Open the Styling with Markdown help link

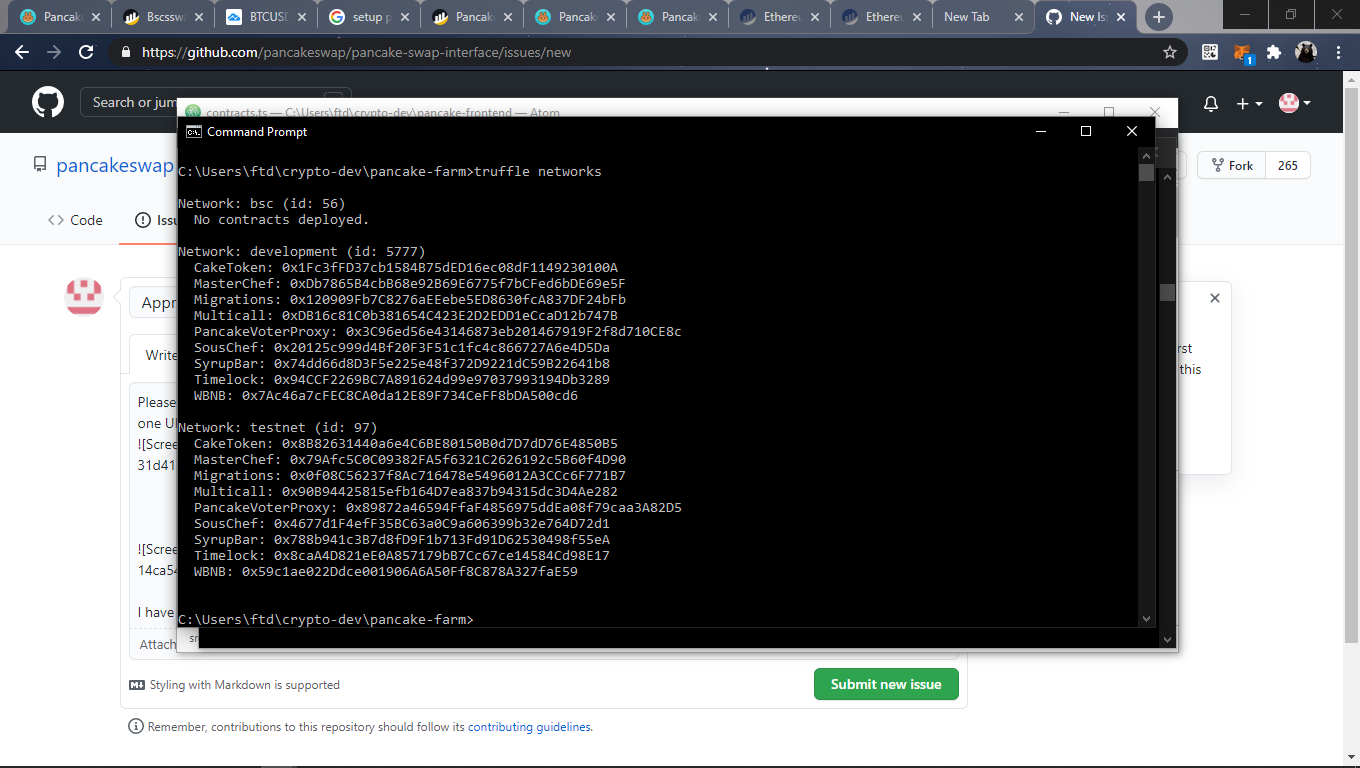[x=245, y=685]
